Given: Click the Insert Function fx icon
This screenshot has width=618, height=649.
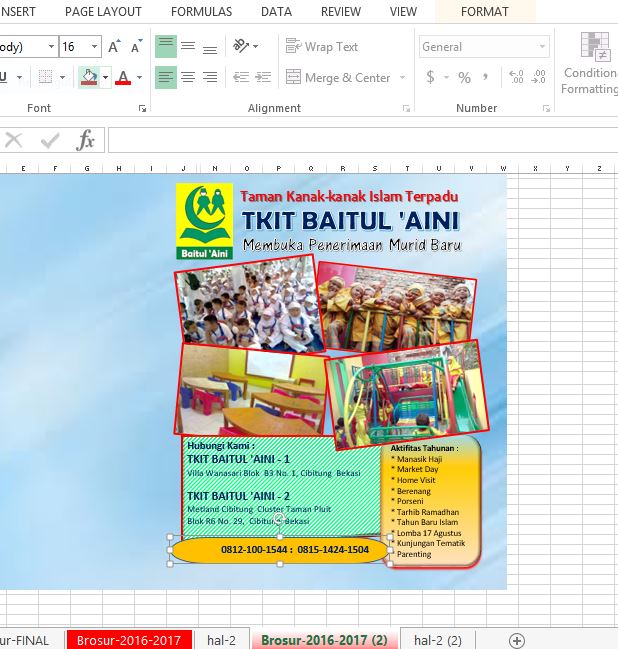Looking at the screenshot, I should [x=85, y=140].
